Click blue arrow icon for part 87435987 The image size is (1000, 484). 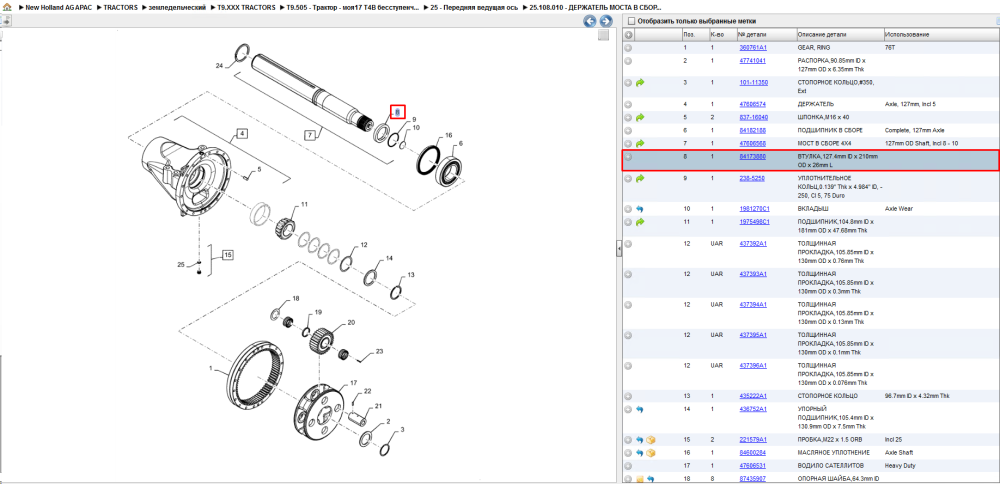click(651, 478)
